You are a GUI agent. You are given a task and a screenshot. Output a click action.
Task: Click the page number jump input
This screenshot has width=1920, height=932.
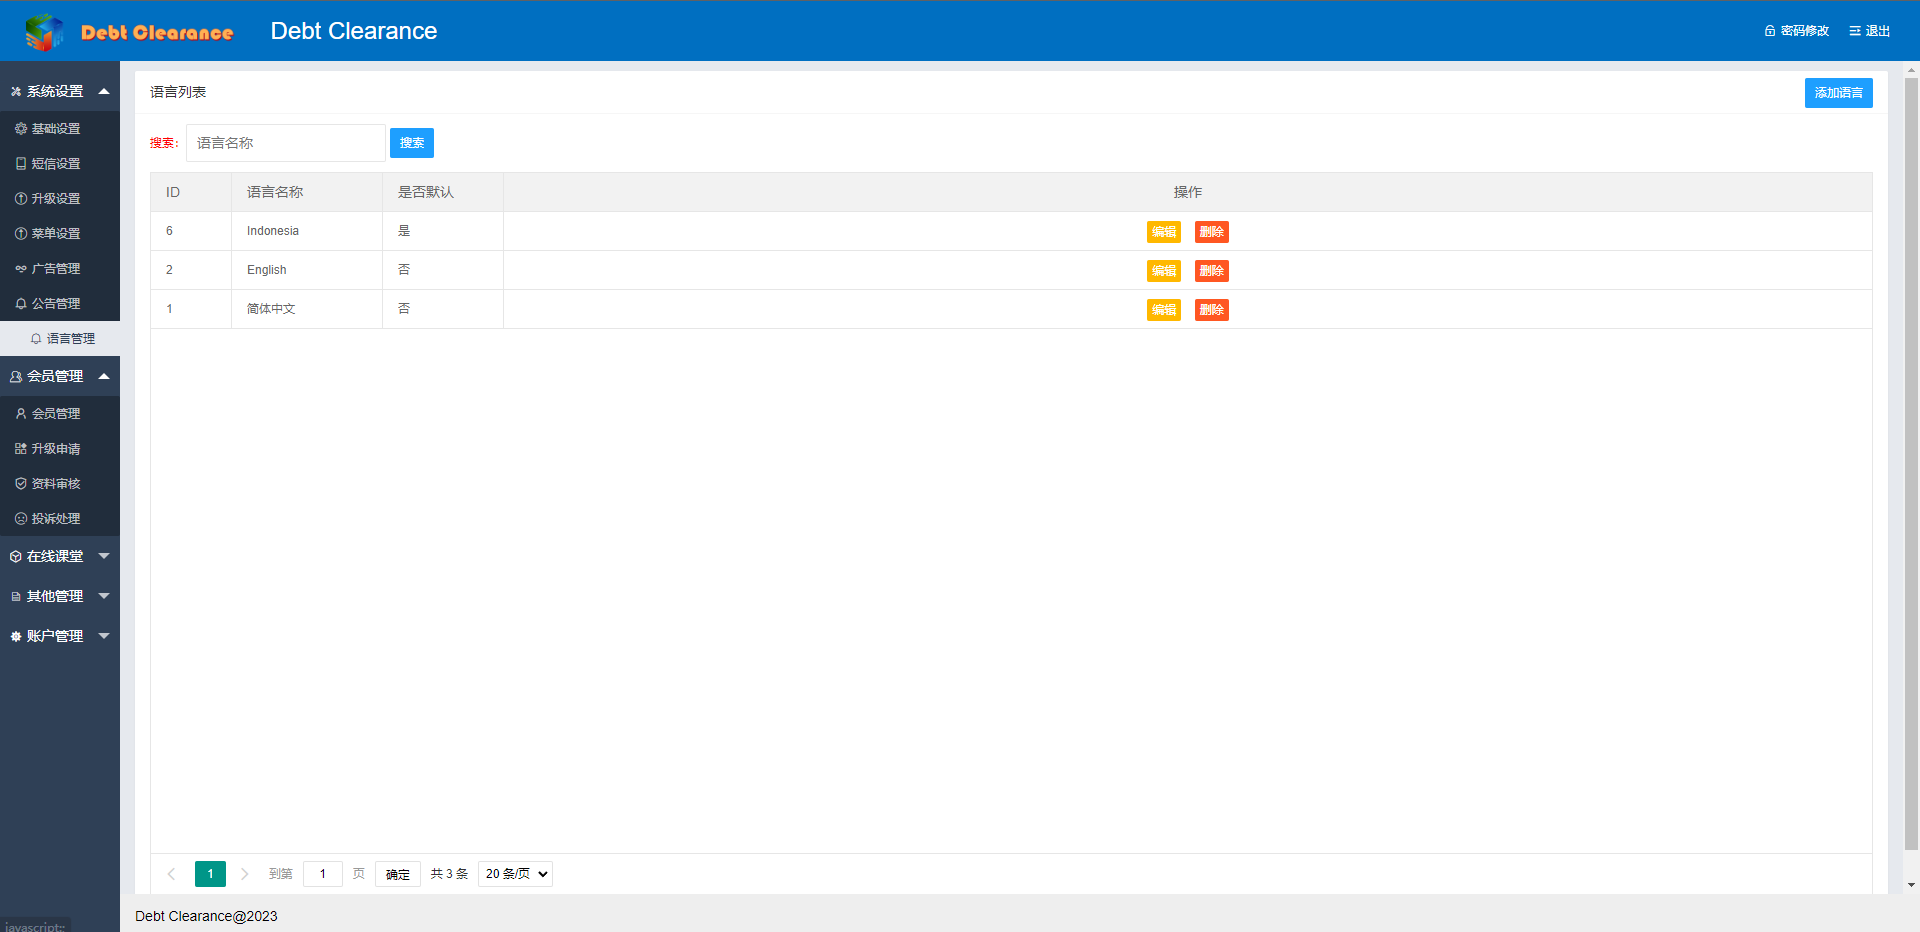tap(323, 874)
